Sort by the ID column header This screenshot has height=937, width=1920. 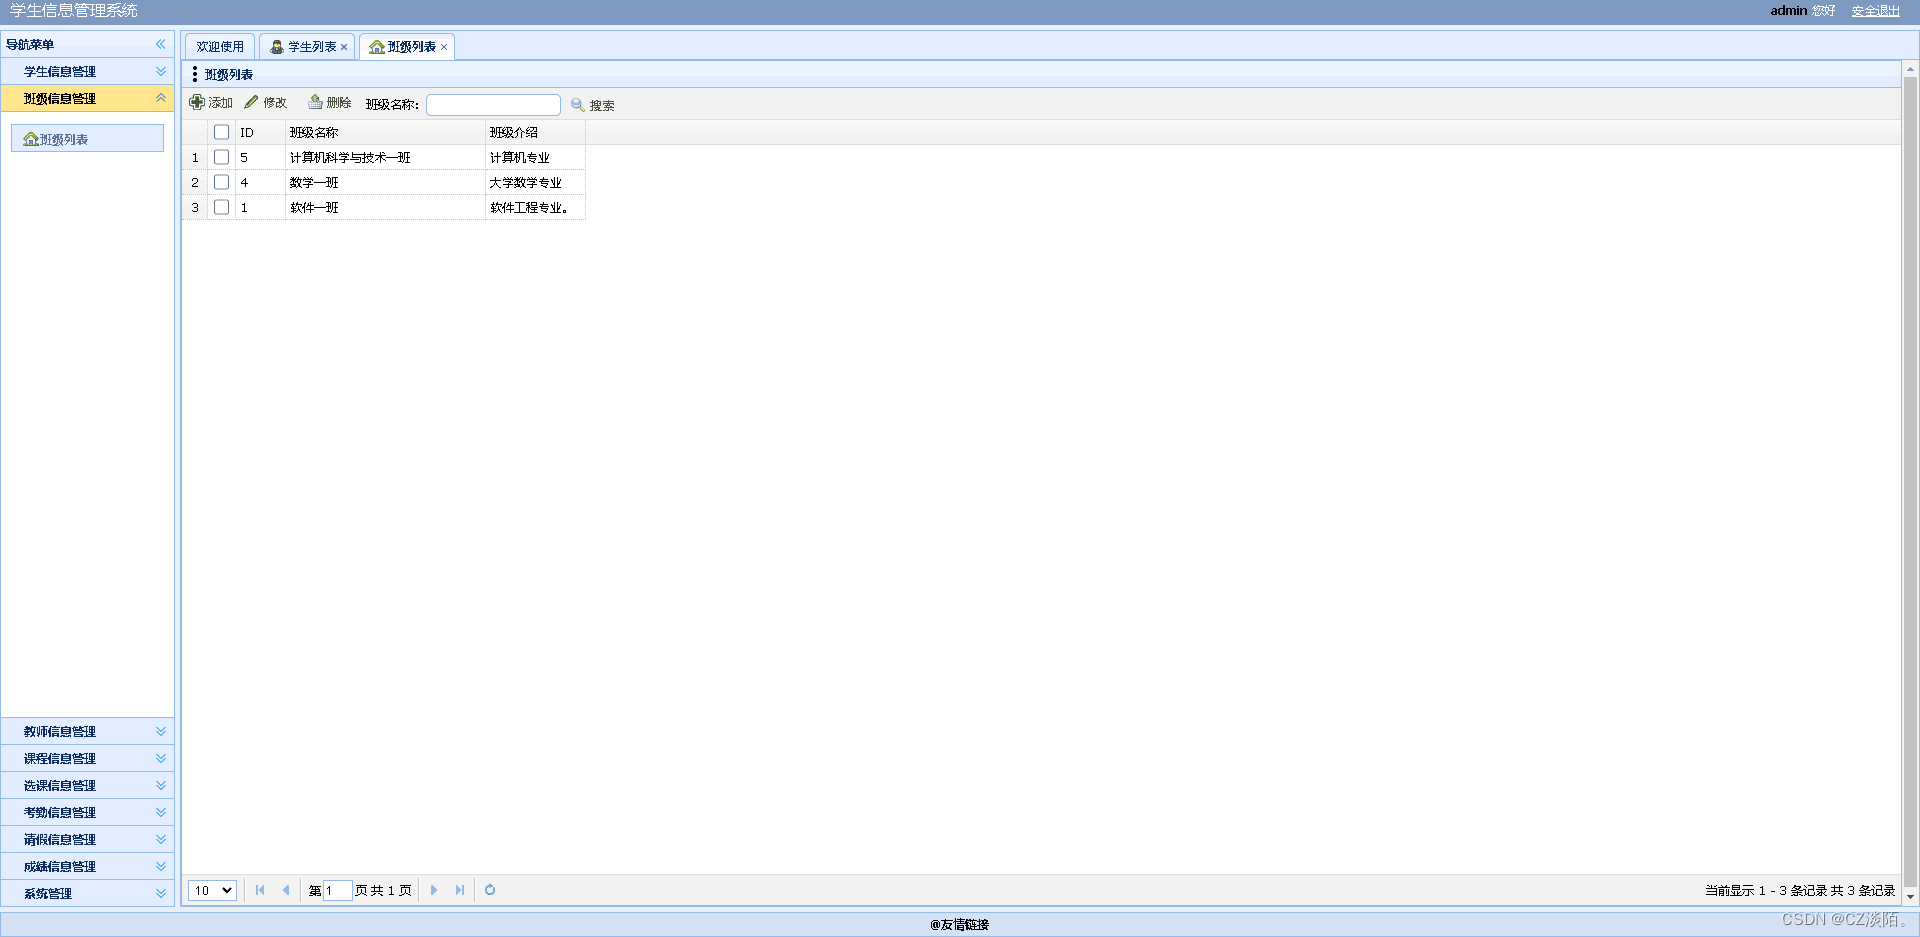(x=260, y=132)
